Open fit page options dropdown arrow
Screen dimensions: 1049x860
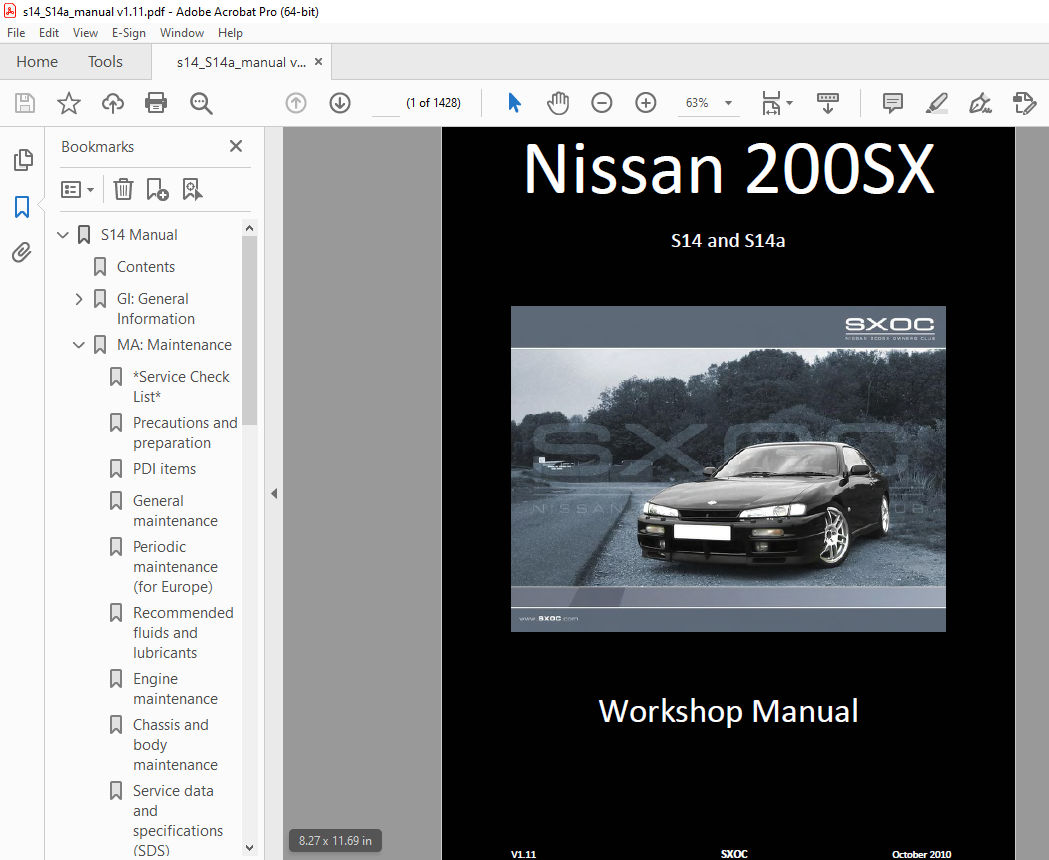coord(789,103)
